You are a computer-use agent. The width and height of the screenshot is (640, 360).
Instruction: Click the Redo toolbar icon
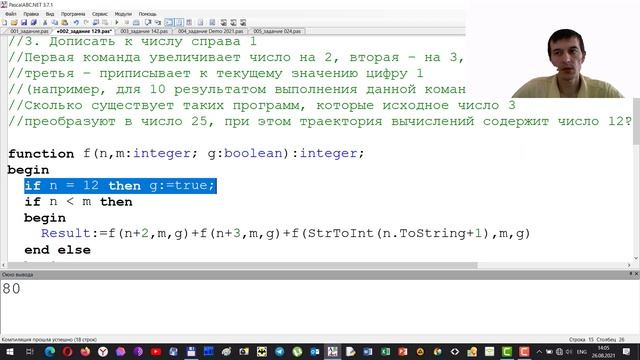(86, 22)
